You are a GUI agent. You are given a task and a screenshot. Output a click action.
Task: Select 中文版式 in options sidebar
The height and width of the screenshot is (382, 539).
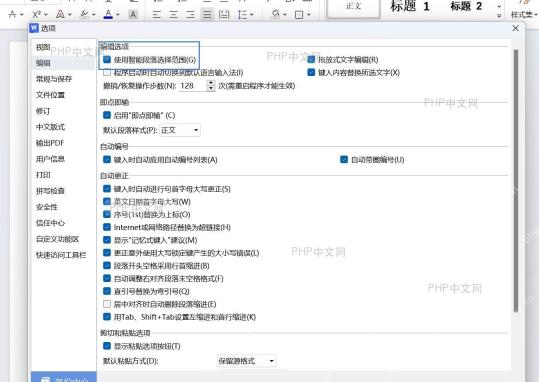tap(50, 127)
